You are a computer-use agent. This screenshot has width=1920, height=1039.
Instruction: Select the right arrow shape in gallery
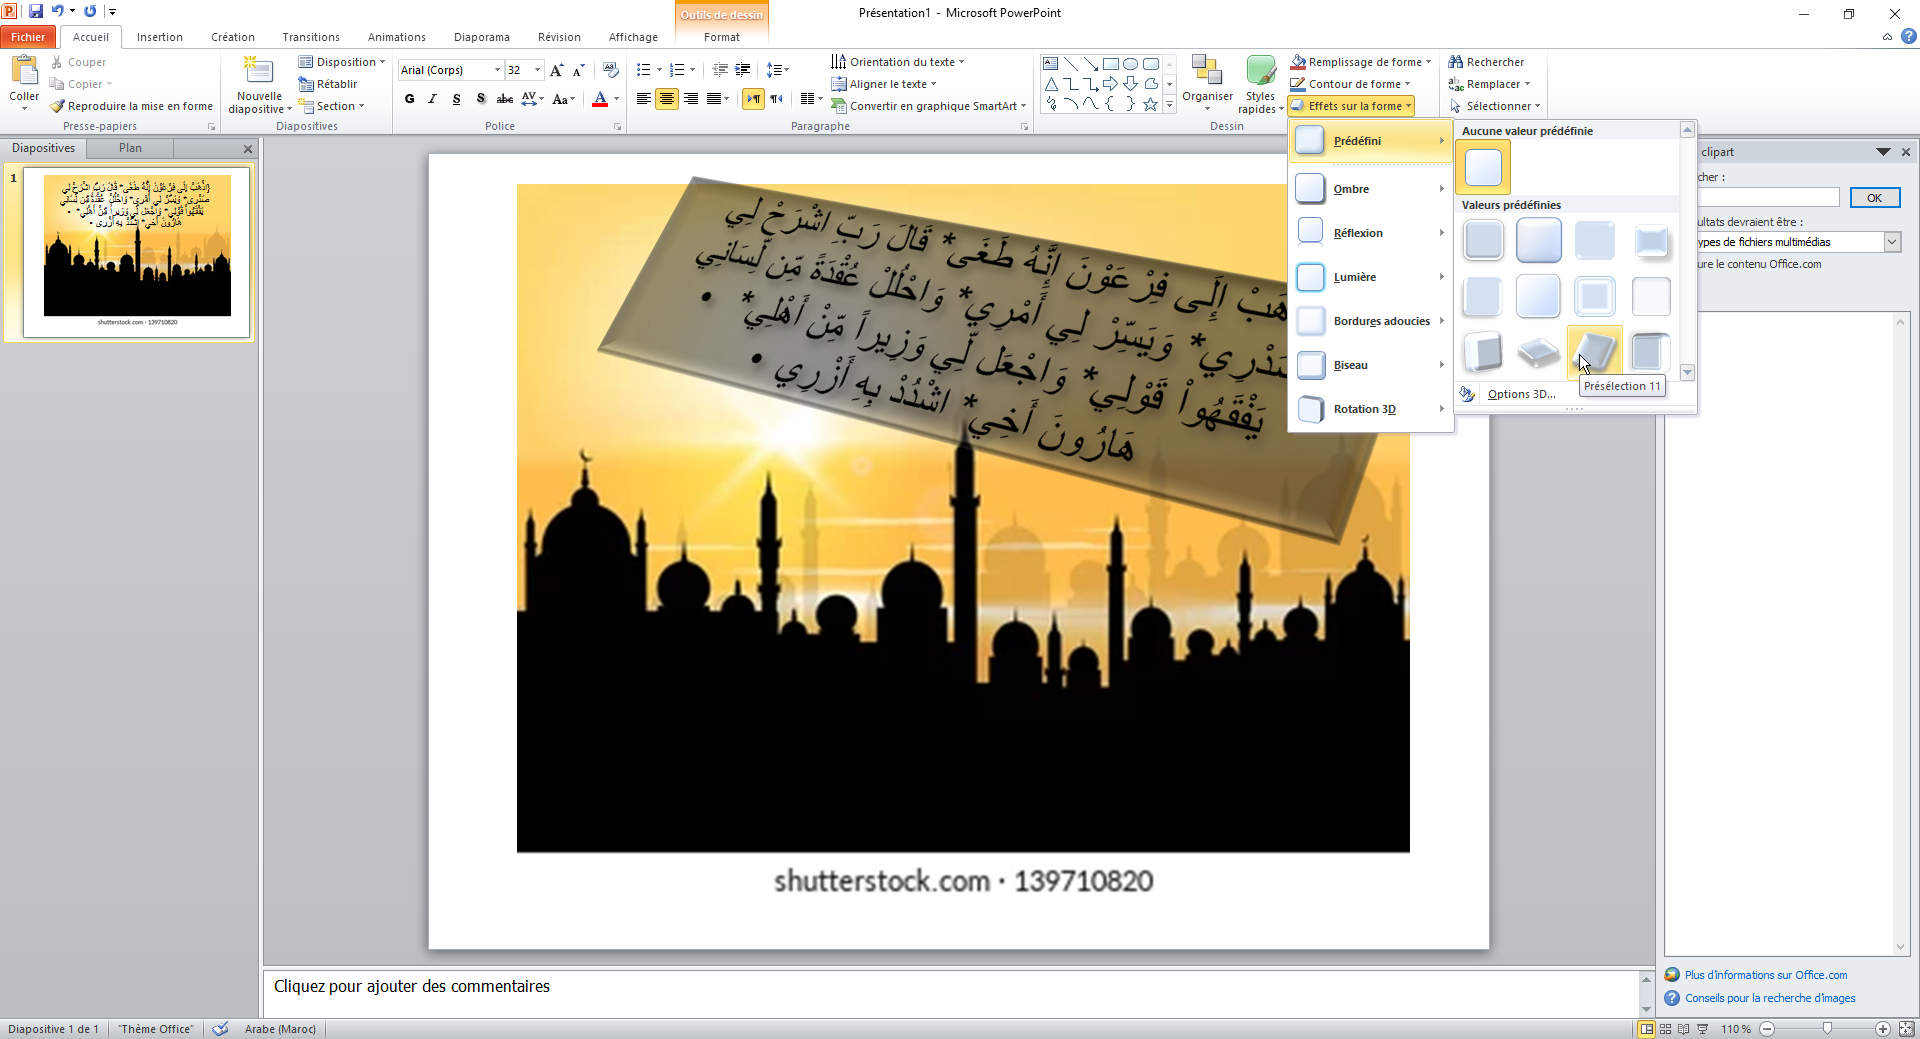[1111, 84]
